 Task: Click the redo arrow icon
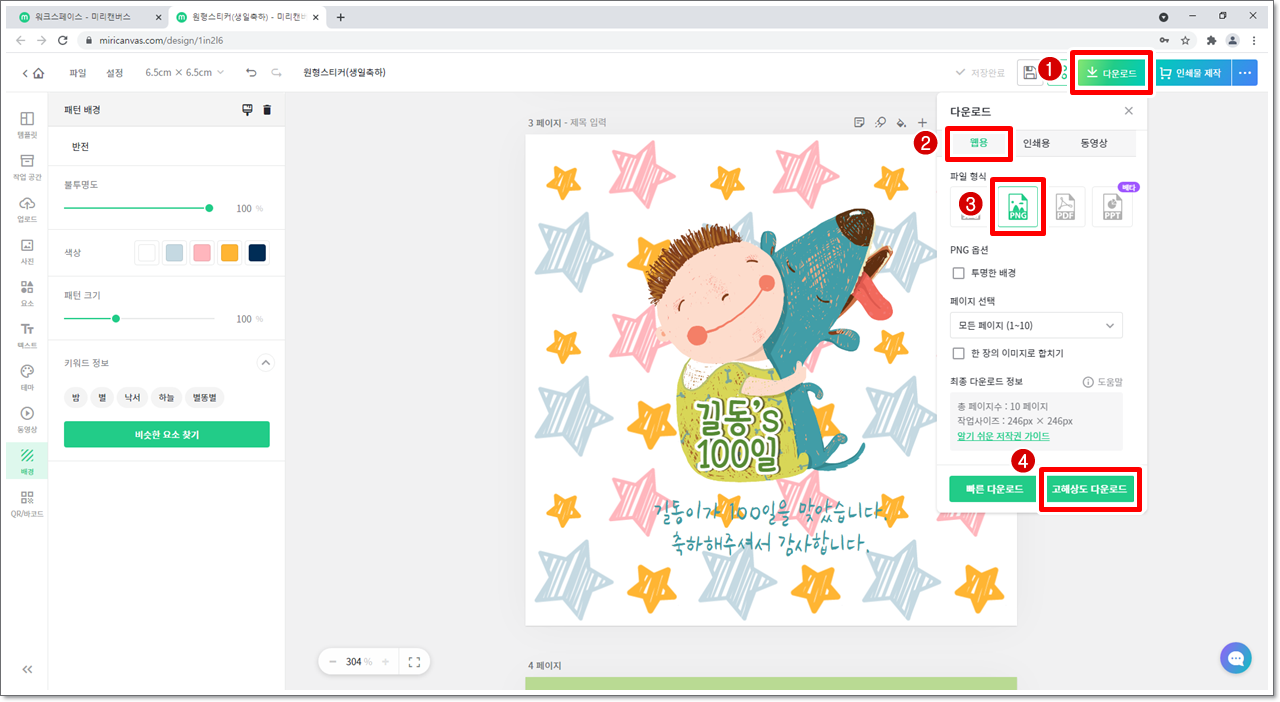pyautogui.click(x=276, y=73)
